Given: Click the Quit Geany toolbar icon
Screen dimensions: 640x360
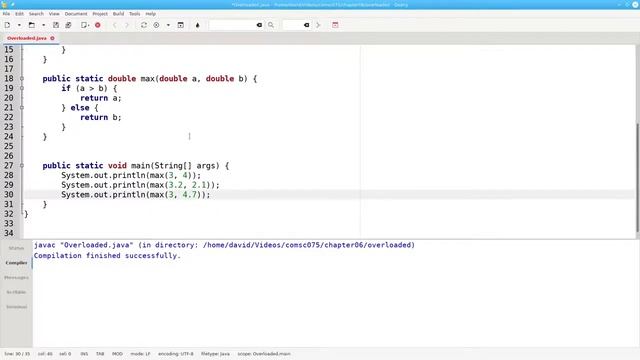Looking at the screenshot, I should (x=335, y=25).
